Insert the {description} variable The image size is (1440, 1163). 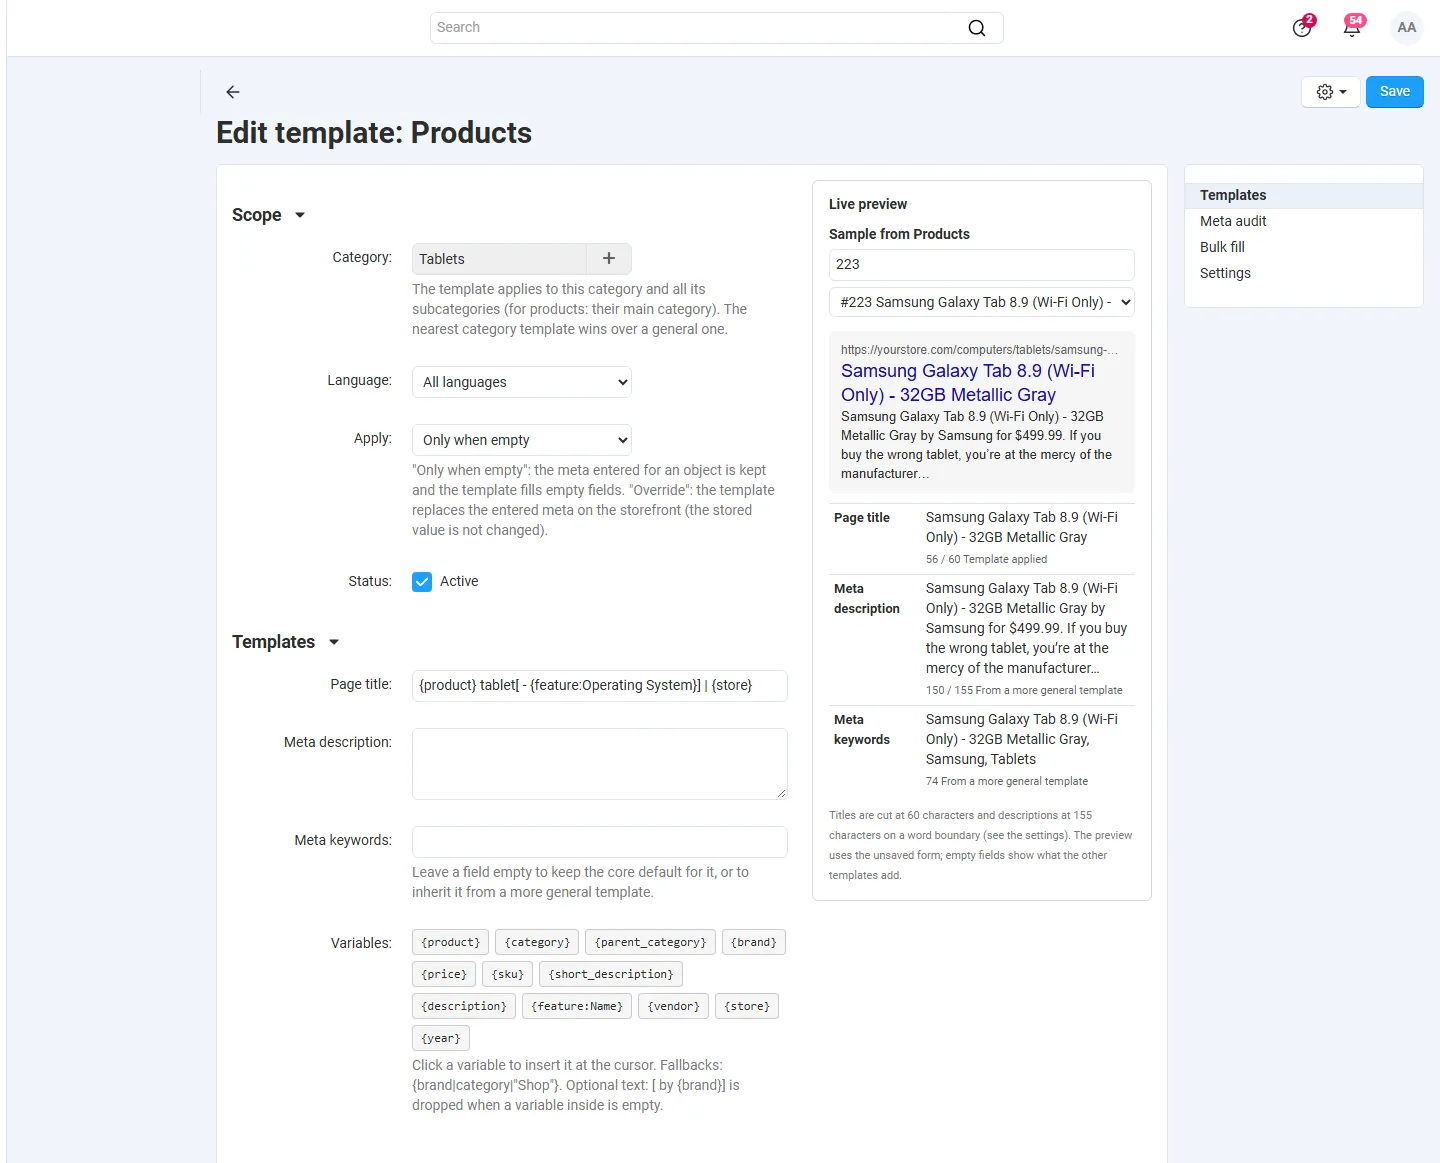pos(464,1006)
